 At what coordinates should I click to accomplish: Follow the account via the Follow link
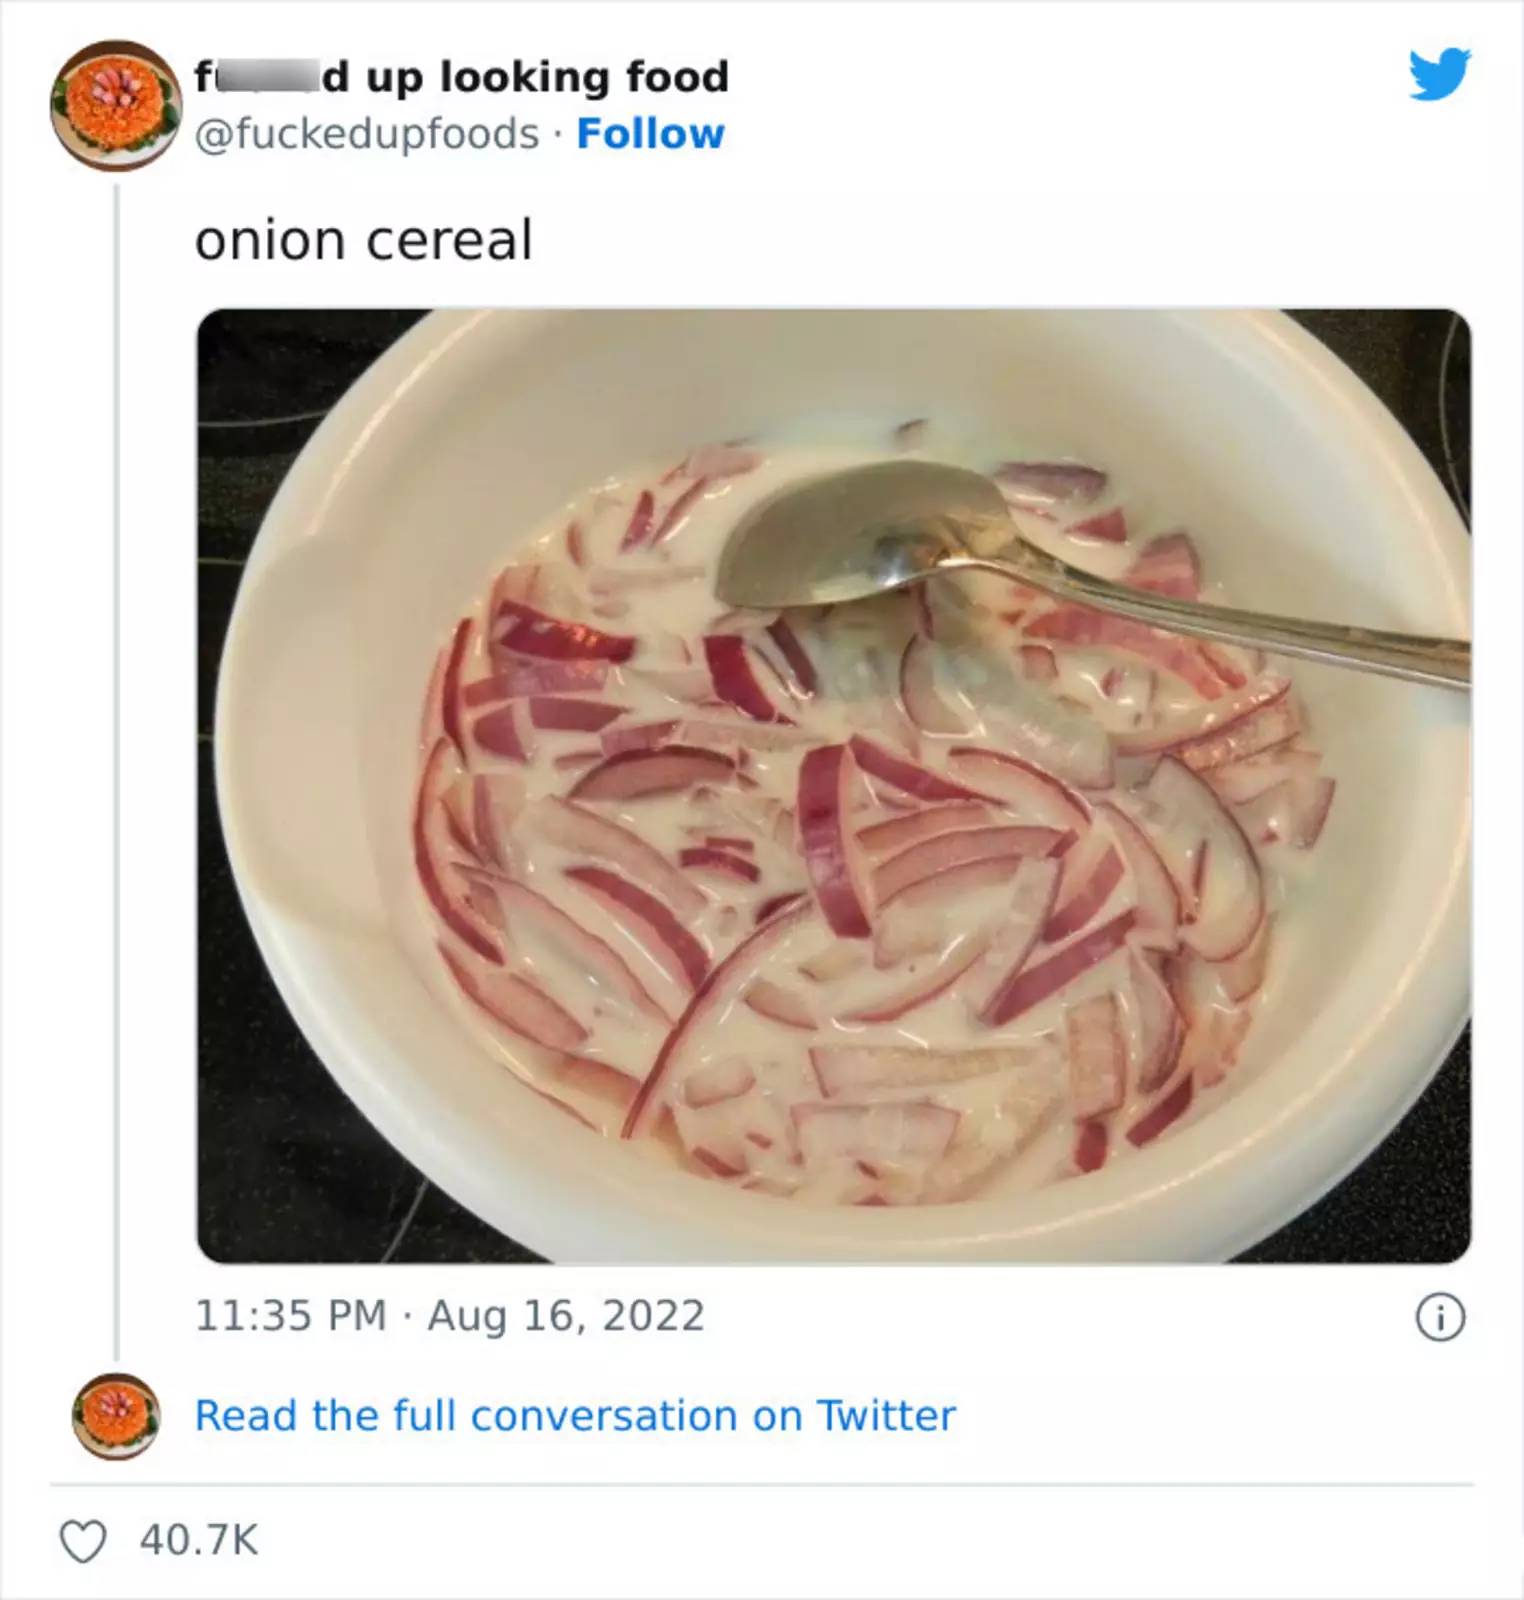pos(650,134)
